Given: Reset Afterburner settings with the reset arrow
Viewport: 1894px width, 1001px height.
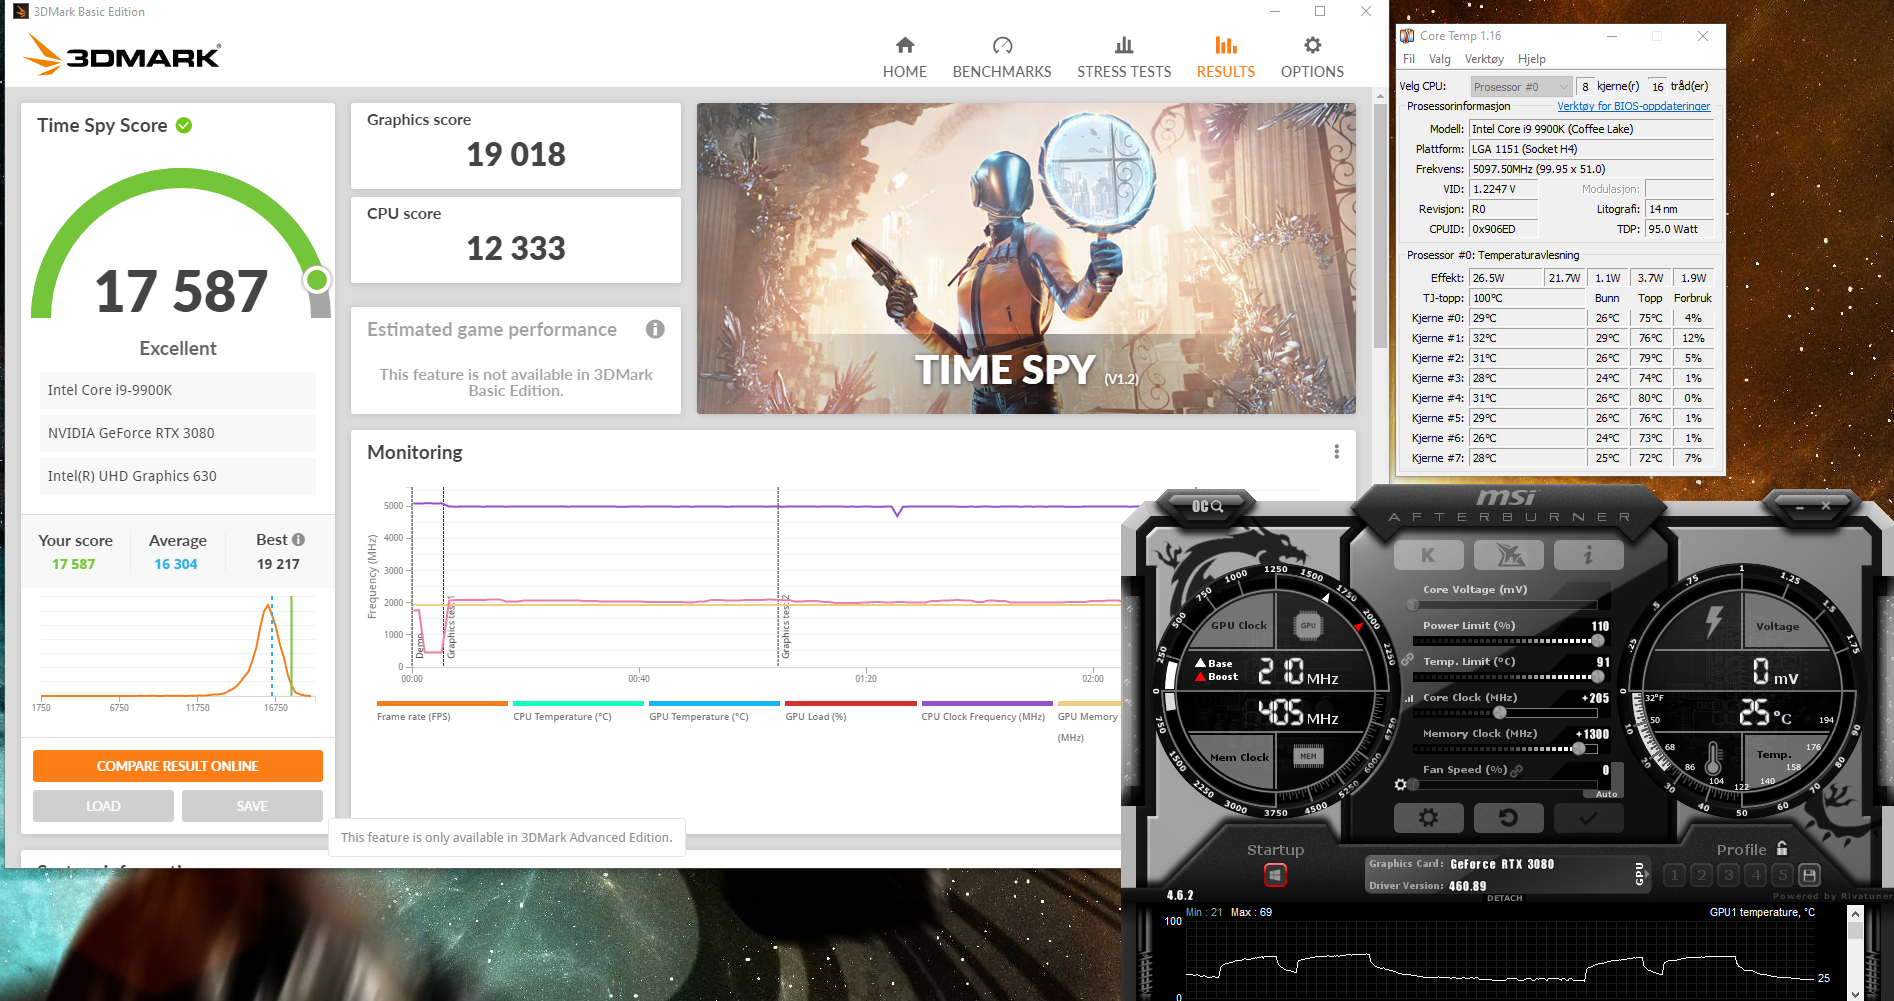Looking at the screenshot, I should tap(1508, 818).
